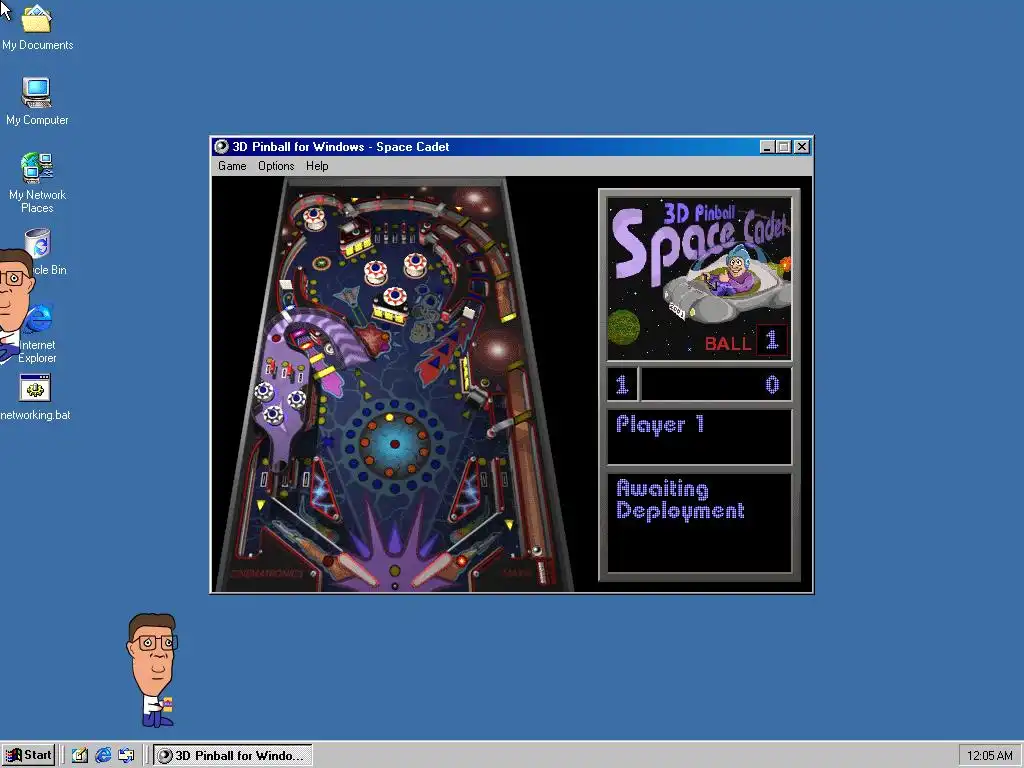Click the player number 1 box

click(622, 385)
